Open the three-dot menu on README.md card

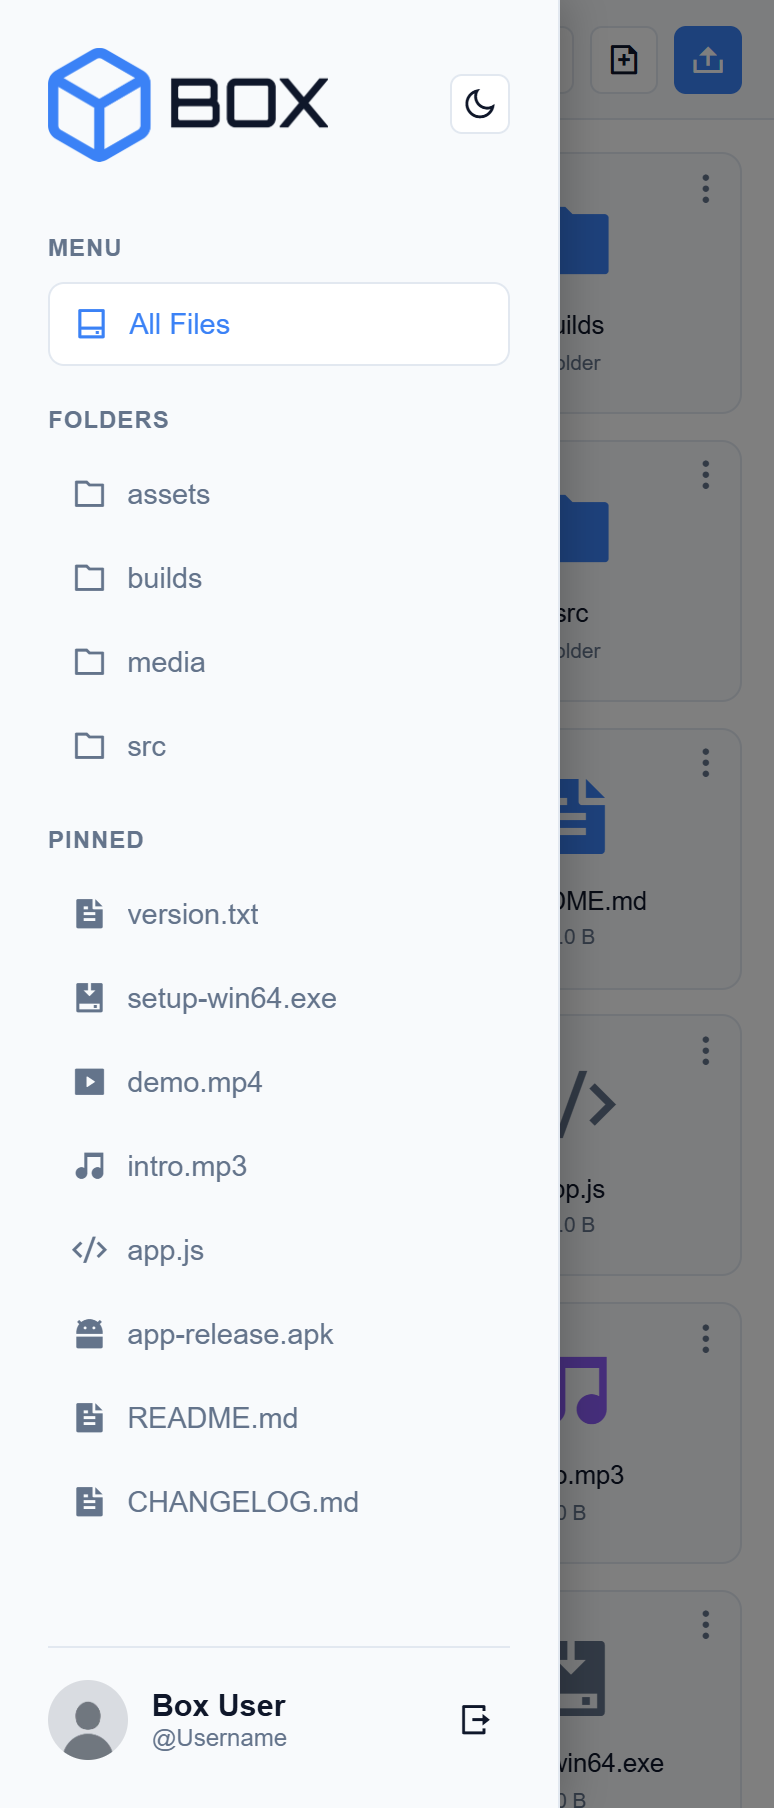tap(705, 763)
